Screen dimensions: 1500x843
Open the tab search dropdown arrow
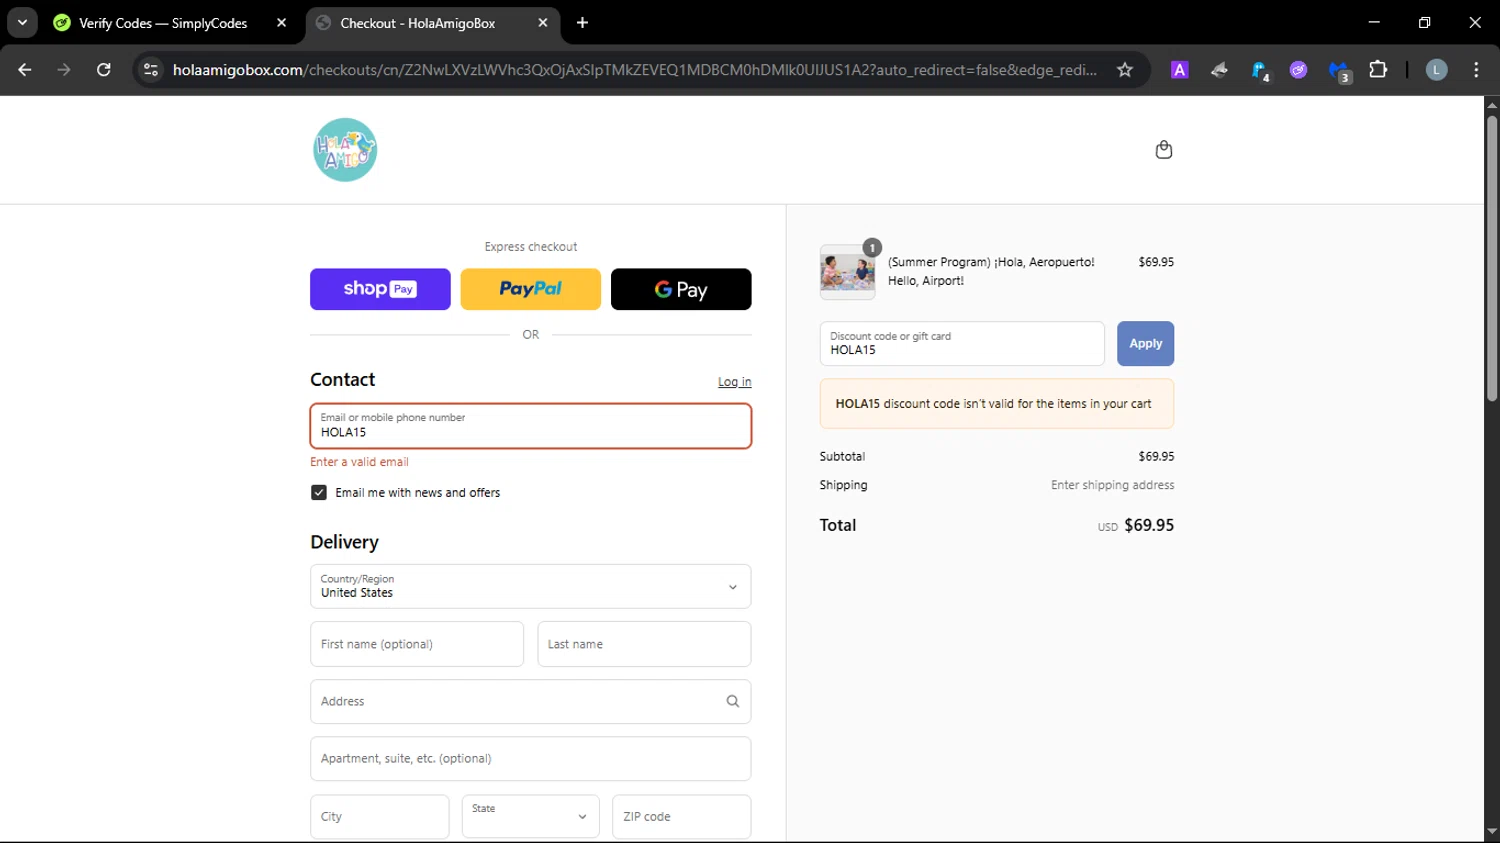pyautogui.click(x=22, y=22)
